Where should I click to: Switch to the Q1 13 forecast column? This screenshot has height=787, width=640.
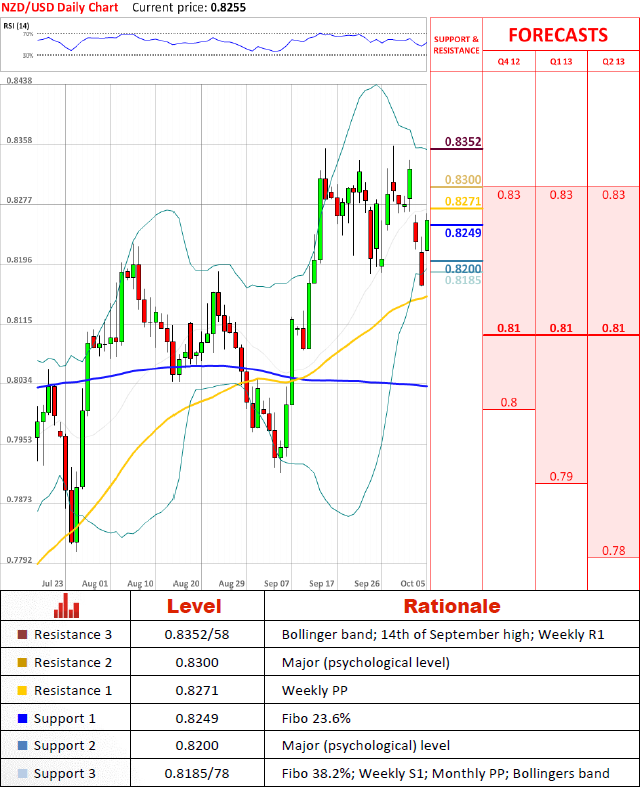[x=561, y=61]
